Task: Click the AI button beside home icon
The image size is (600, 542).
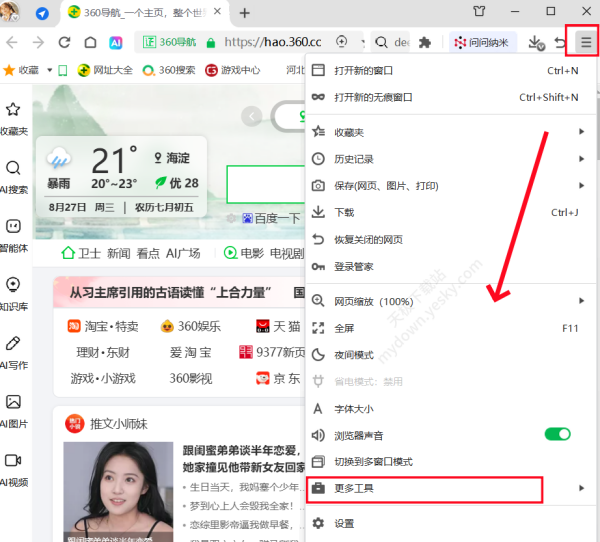Action: click(116, 43)
